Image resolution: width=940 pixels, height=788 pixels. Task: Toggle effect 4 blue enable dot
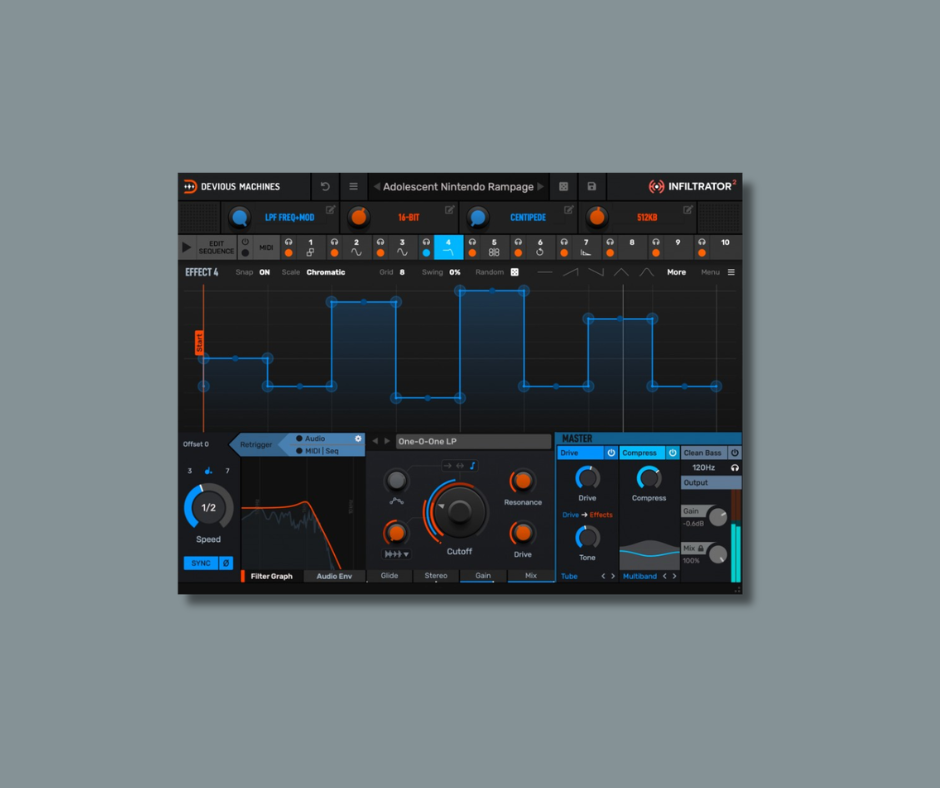click(426, 253)
